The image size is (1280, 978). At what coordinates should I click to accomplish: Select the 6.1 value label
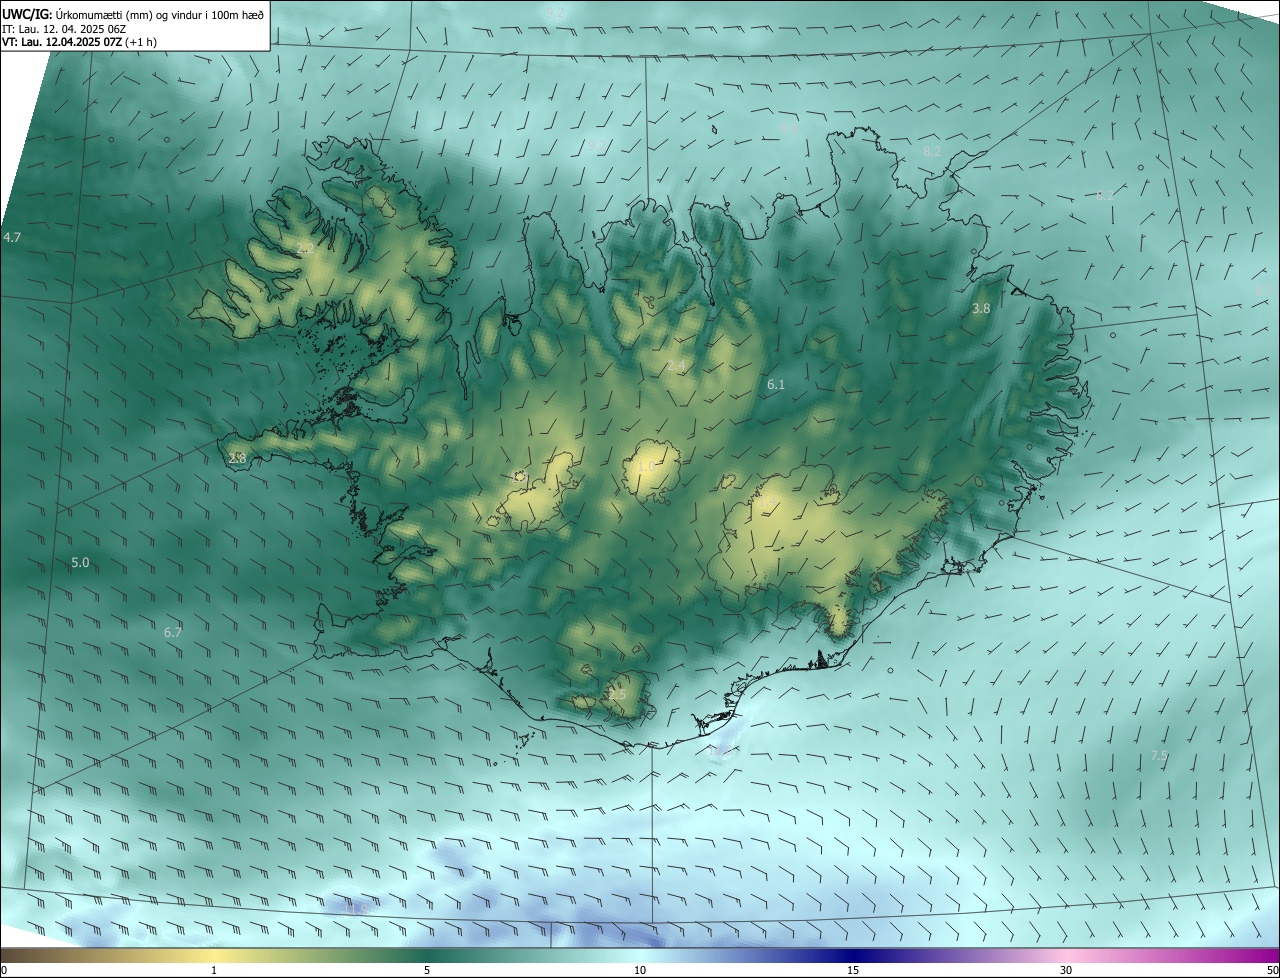[x=776, y=384]
